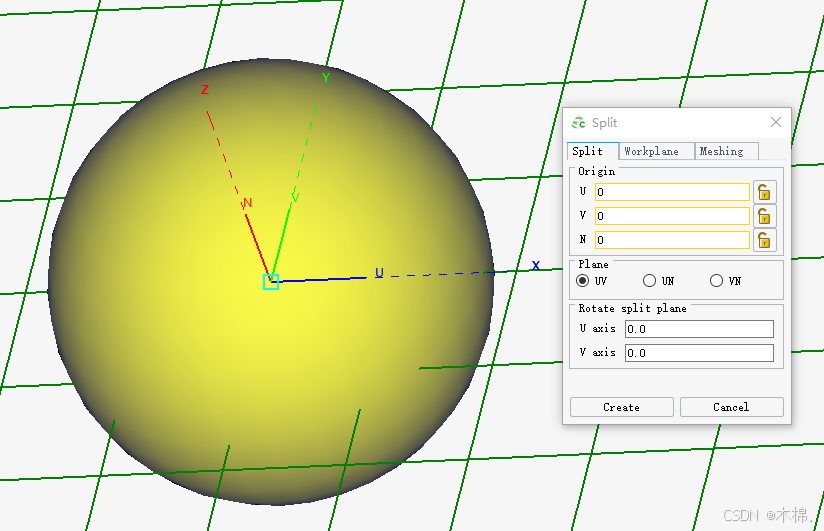Focus the Origin N input field
The width and height of the screenshot is (824, 531).
672,240
